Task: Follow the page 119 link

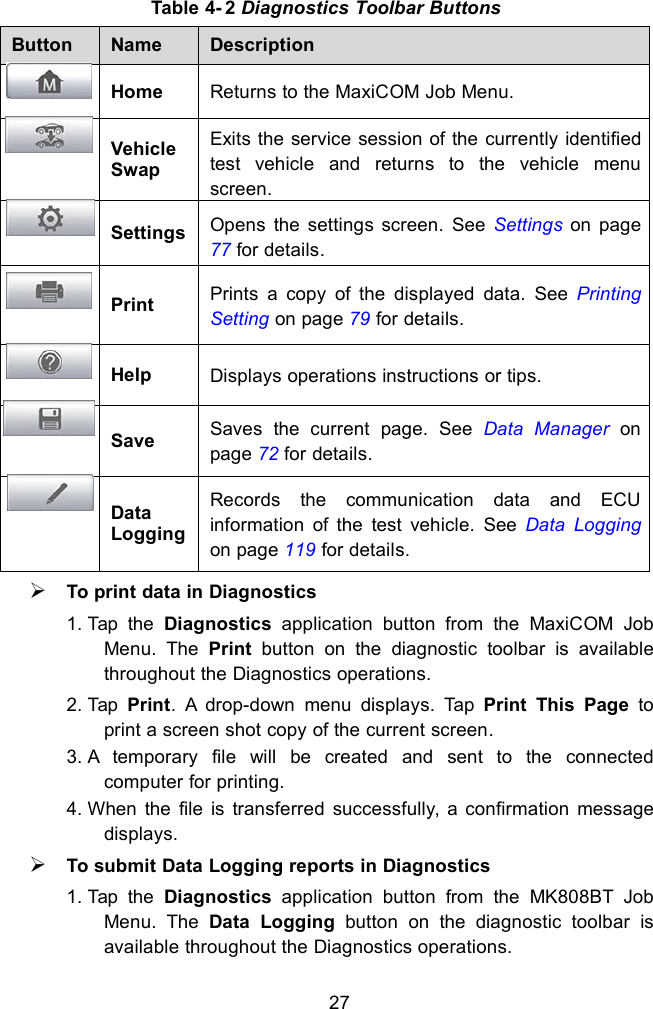Action: point(300,550)
